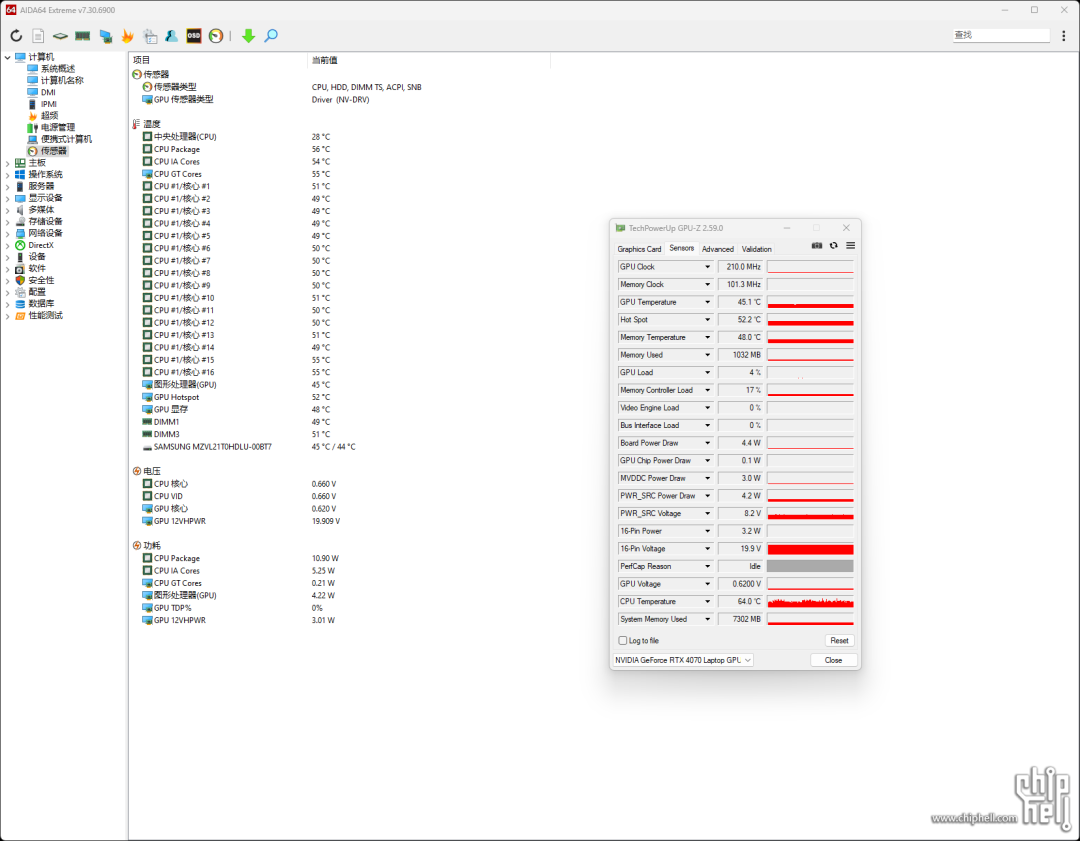Click the user silhouette toolbar icon
The width and height of the screenshot is (1080, 841).
coord(172,36)
